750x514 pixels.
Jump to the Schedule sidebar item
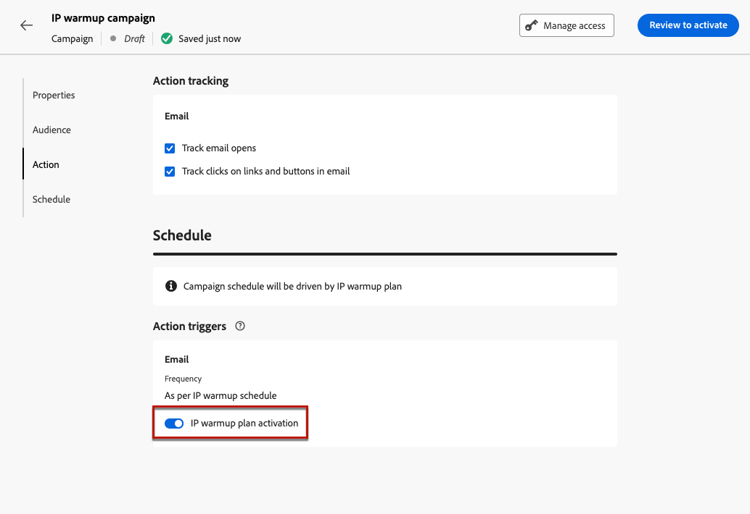(x=51, y=199)
